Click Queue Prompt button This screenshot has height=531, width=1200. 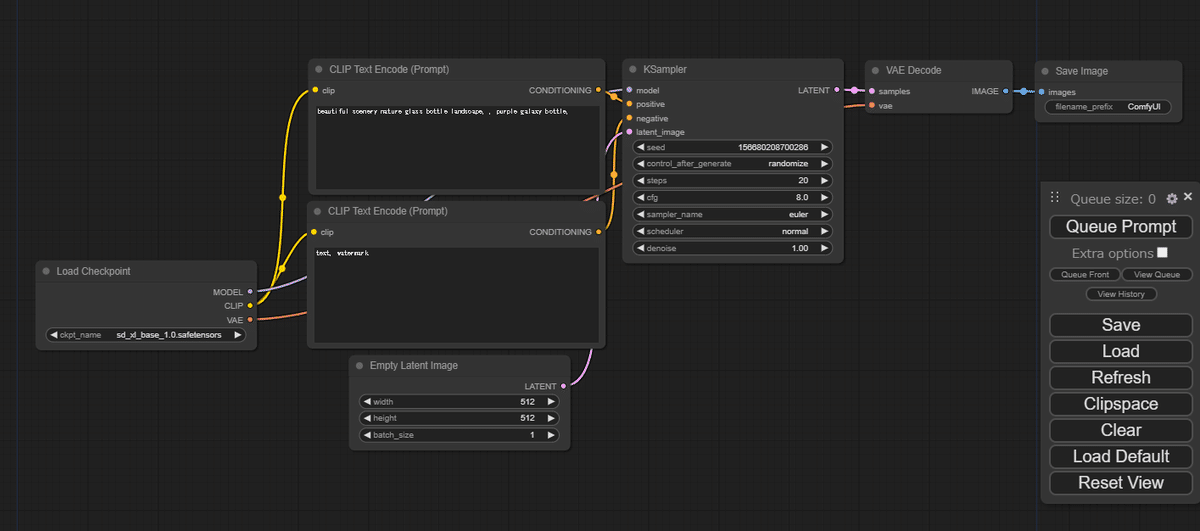tap(1121, 227)
